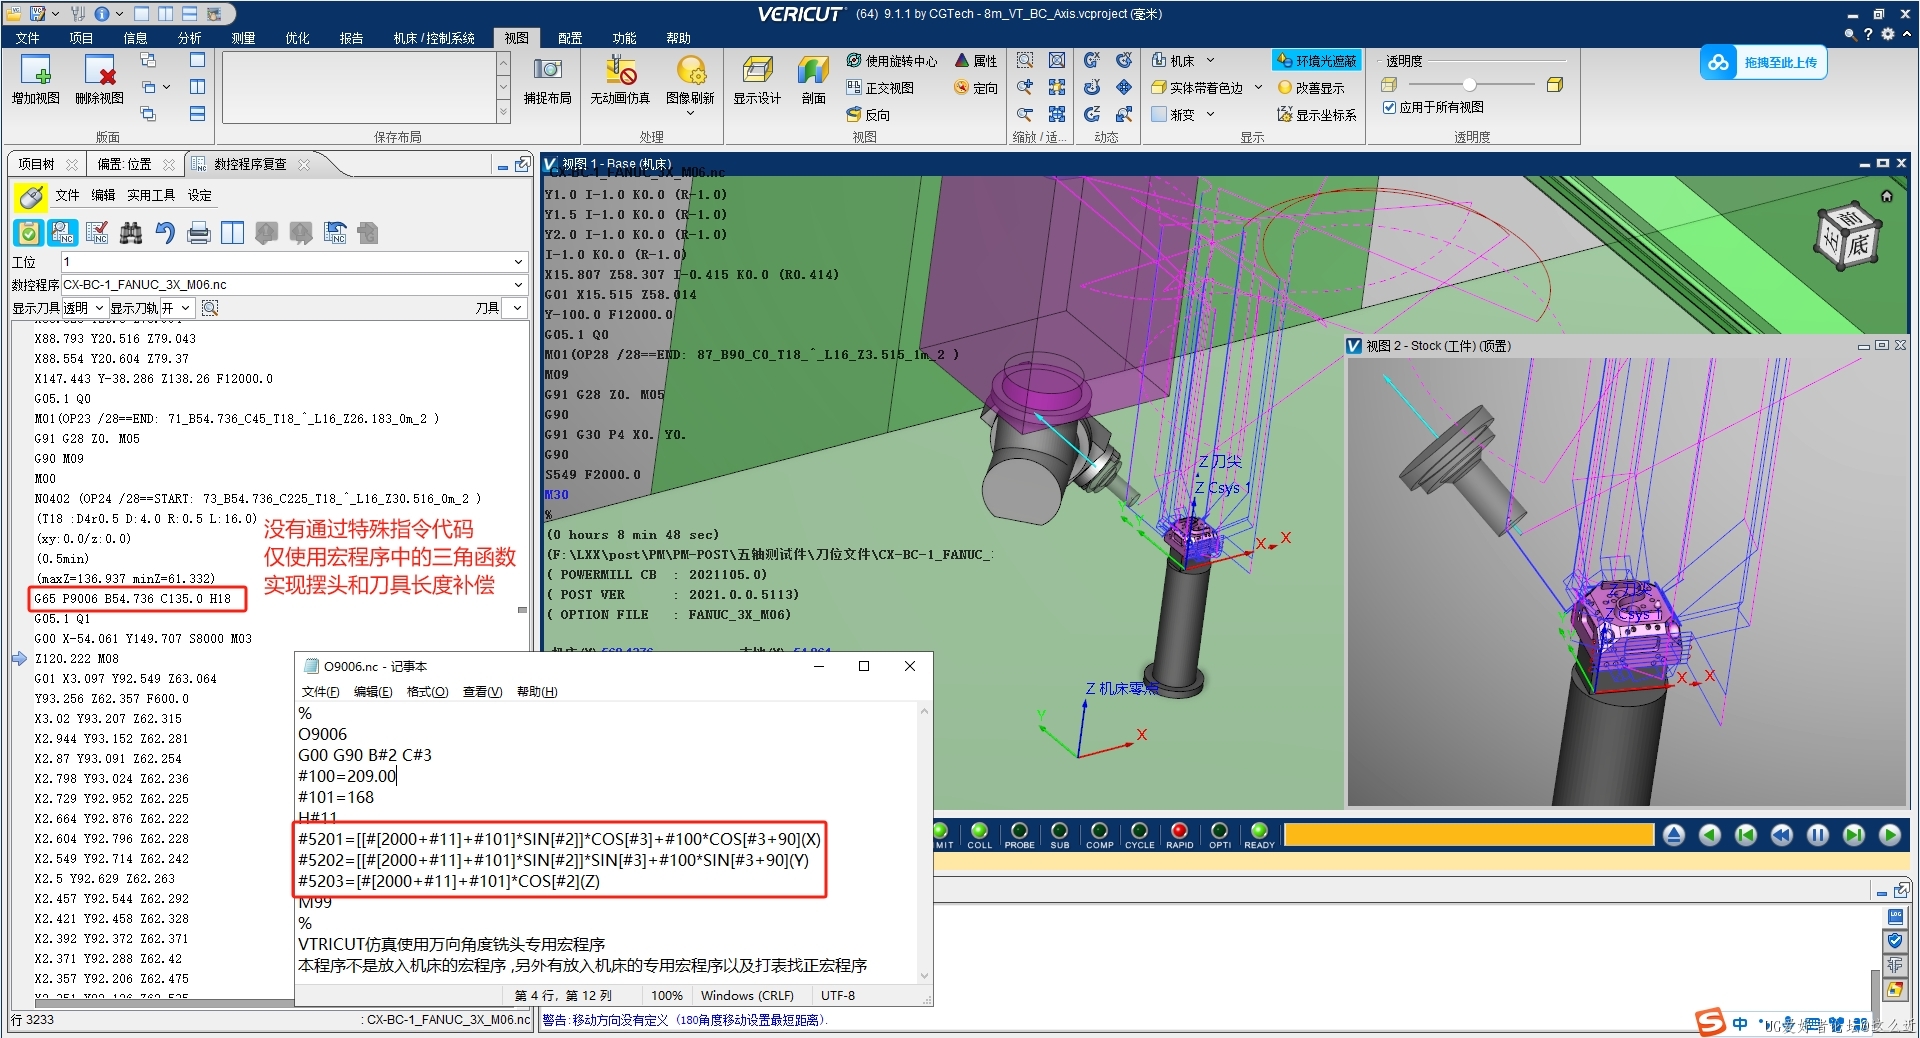Toggle the NC magnifier sync icon

[62, 233]
